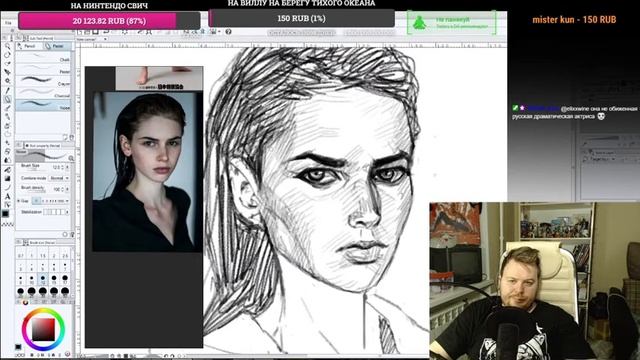Select the highlighted Pencil tool in the tool palette
640x360 pixels.
point(8,99)
